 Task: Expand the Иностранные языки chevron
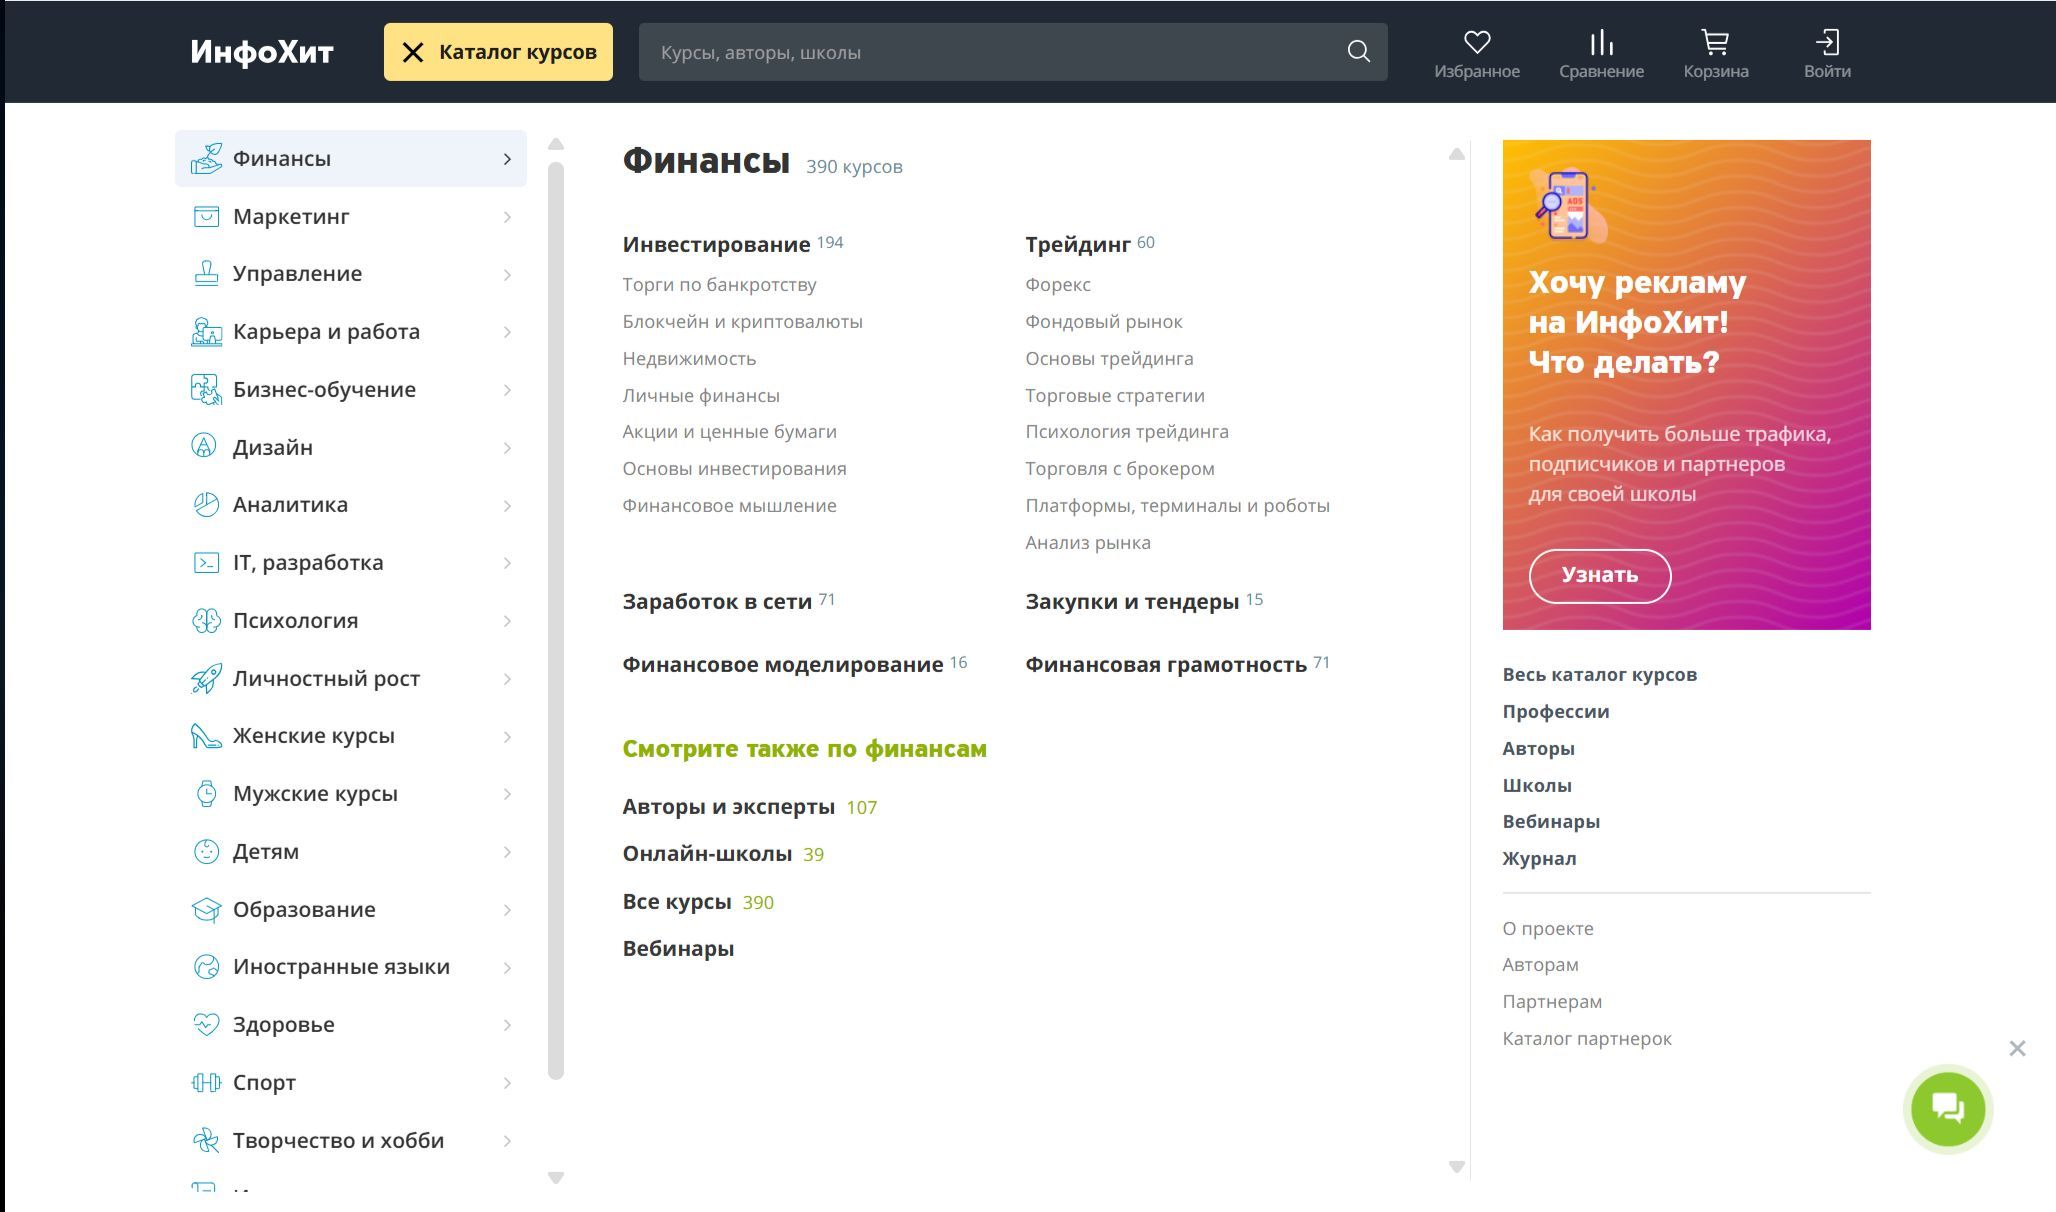507,967
